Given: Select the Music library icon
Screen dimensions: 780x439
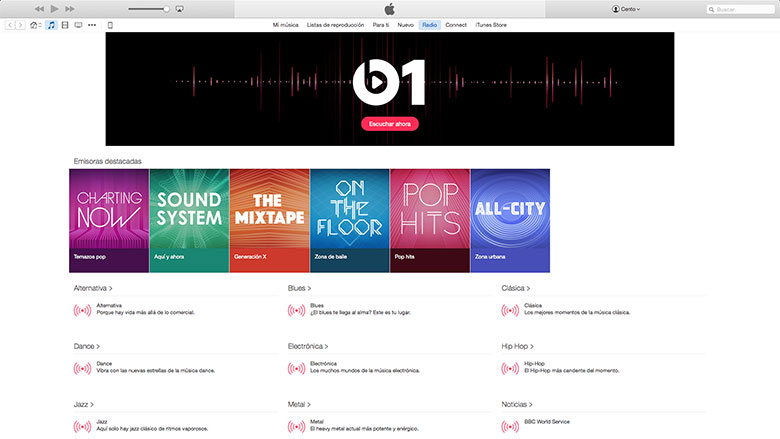Looking at the screenshot, I should (x=51, y=25).
